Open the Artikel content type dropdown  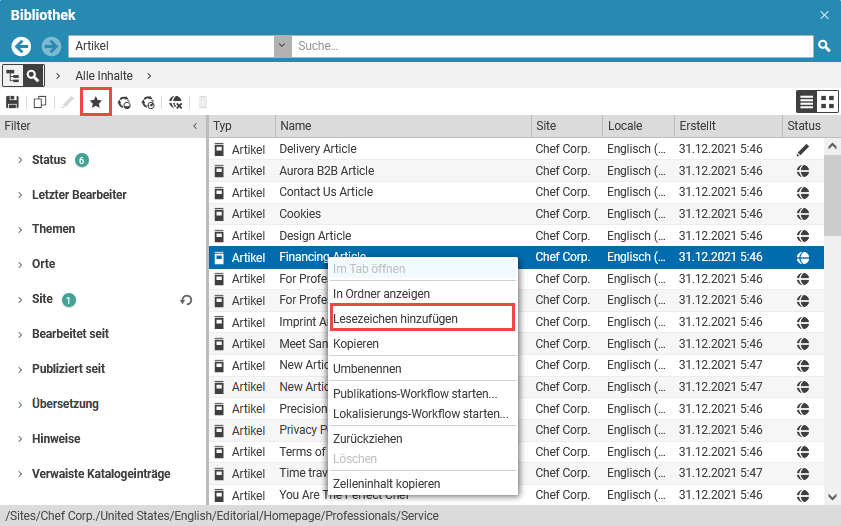pyautogui.click(x=281, y=46)
